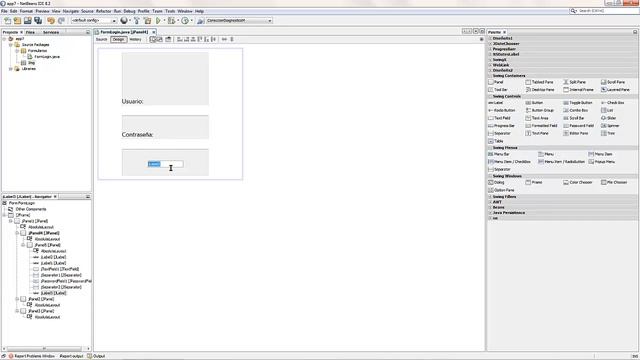This screenshot has height=360, width=640.
Task: Open the Tools menu
Action: click(x=170, y=11)
